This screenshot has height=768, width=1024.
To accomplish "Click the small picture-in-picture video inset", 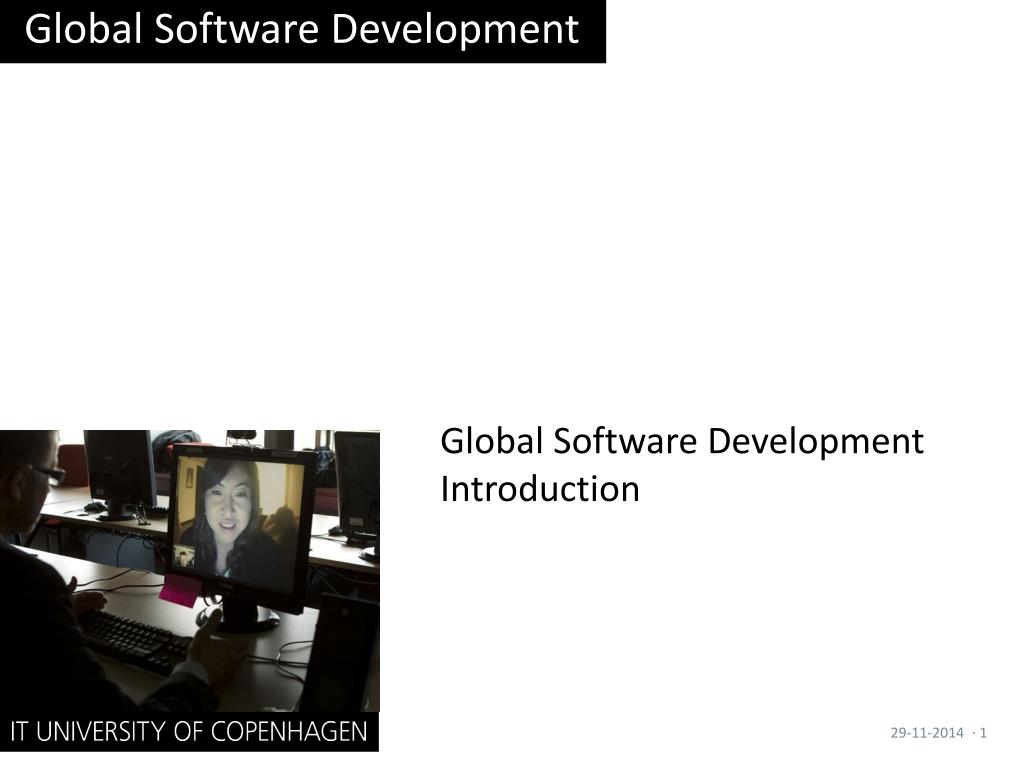I will pos(184,556).
